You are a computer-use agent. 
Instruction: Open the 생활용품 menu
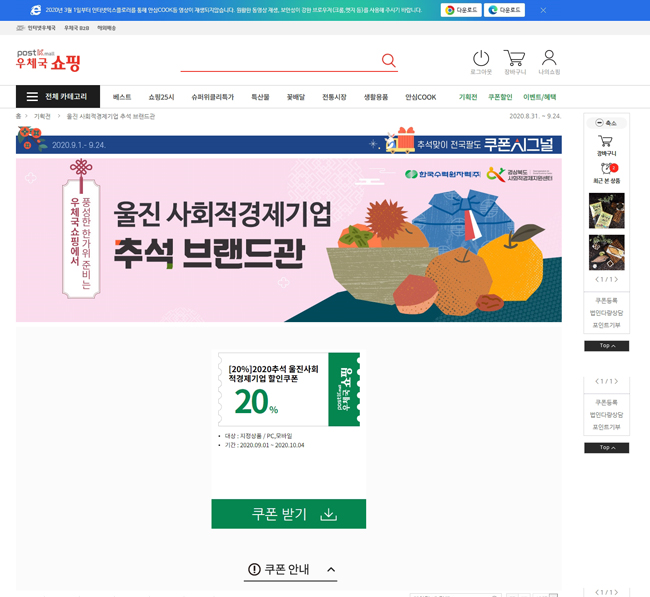pos(376,97)
